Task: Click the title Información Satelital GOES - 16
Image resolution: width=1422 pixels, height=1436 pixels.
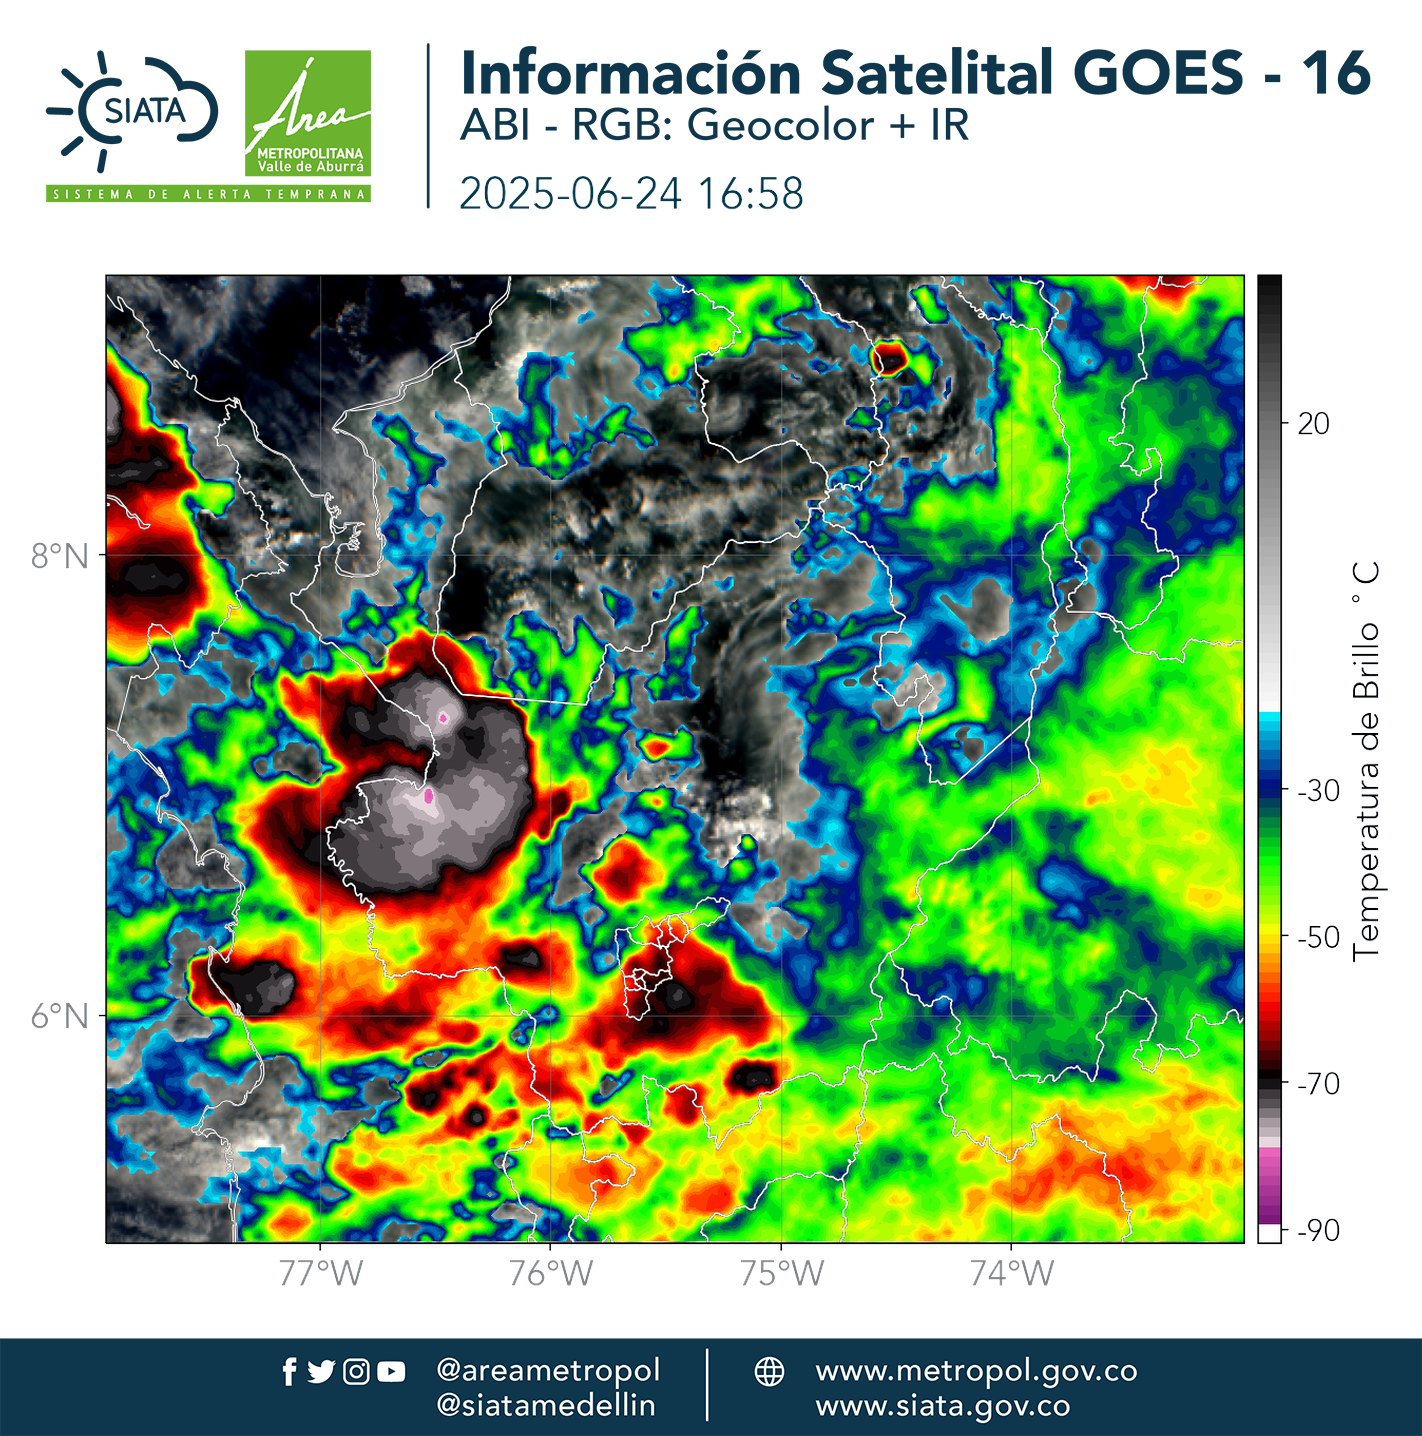Action: pos(915,72)
